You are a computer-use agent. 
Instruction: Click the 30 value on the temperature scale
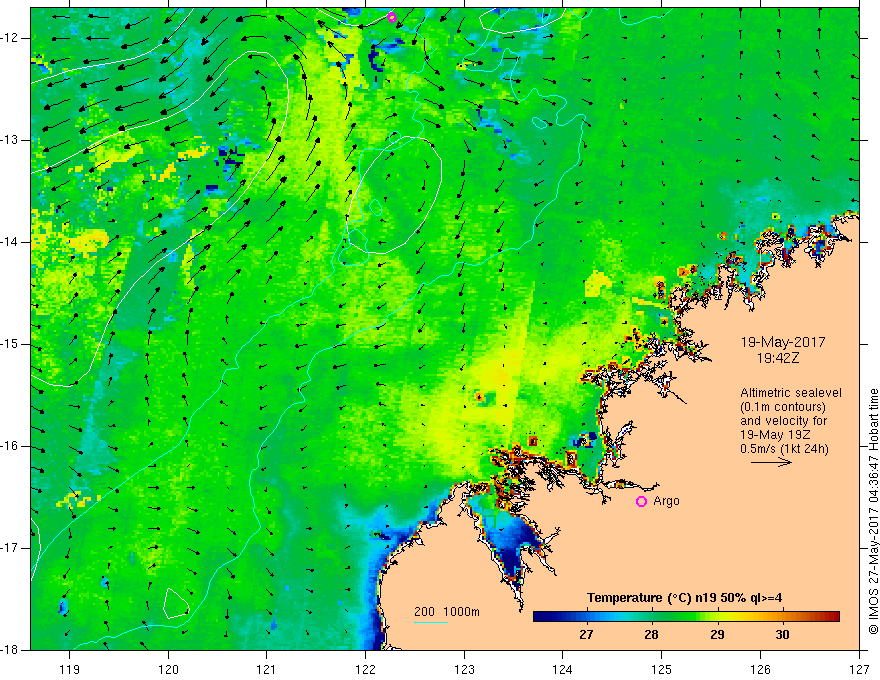click(782, 635)
